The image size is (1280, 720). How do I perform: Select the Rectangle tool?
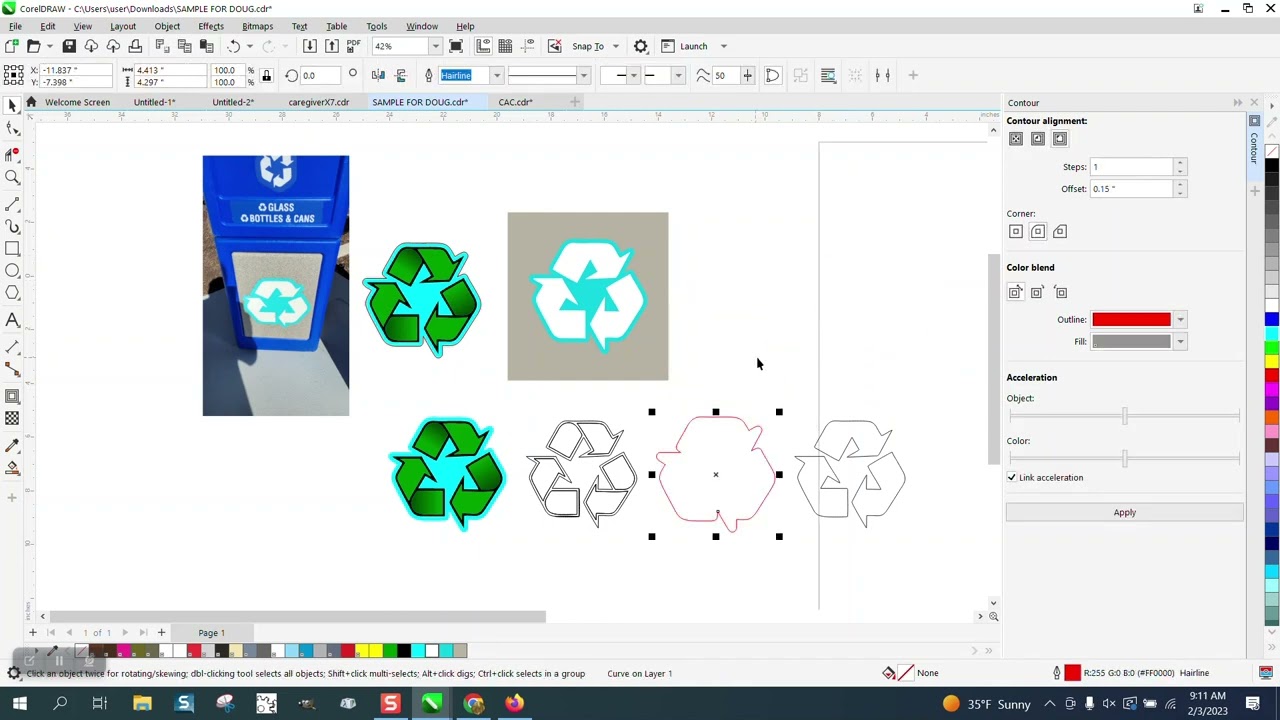12,249
